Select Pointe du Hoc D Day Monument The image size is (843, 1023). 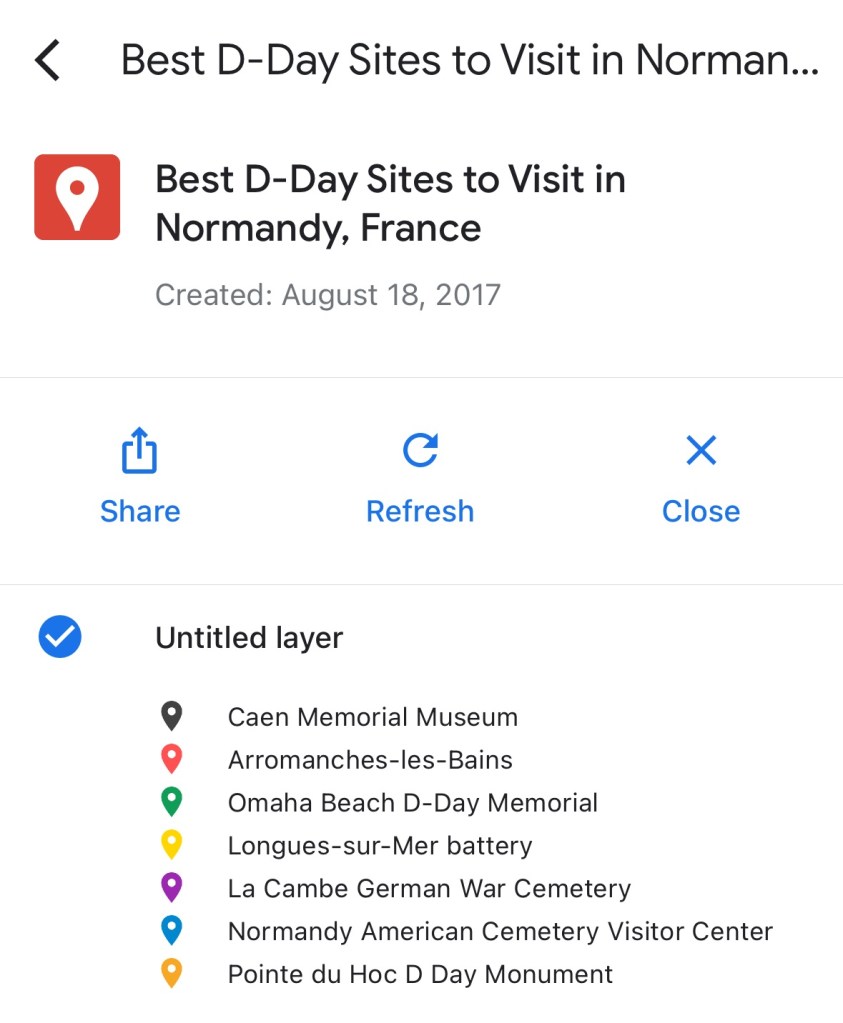[x=420, y=975]
